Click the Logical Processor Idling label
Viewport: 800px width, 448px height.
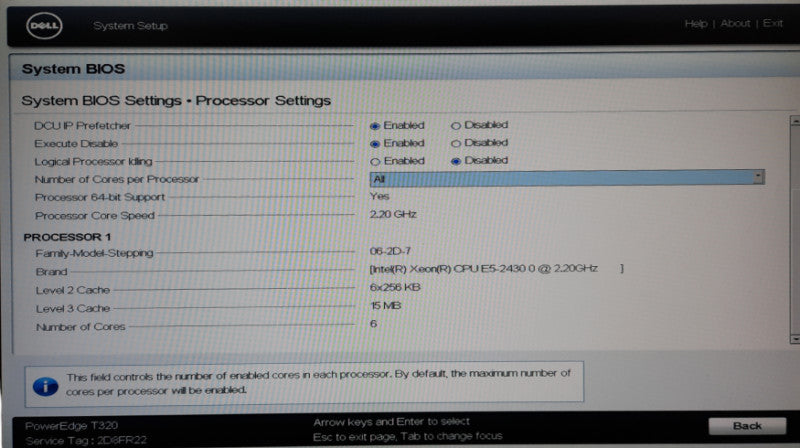click(x=93, y=162)
